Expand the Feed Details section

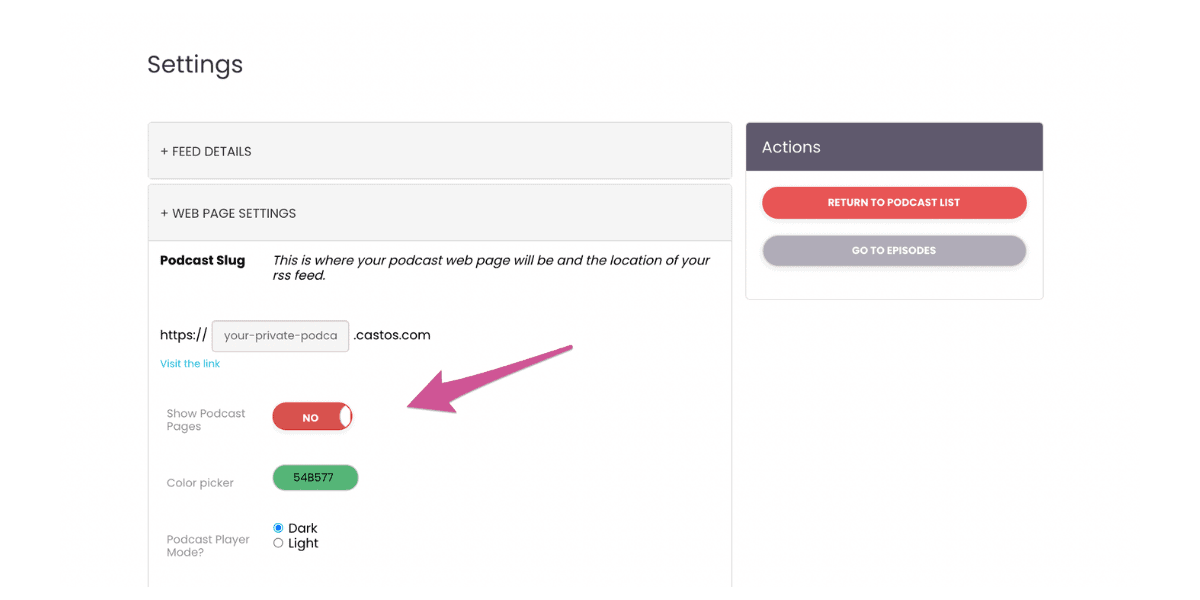[440, 151]
